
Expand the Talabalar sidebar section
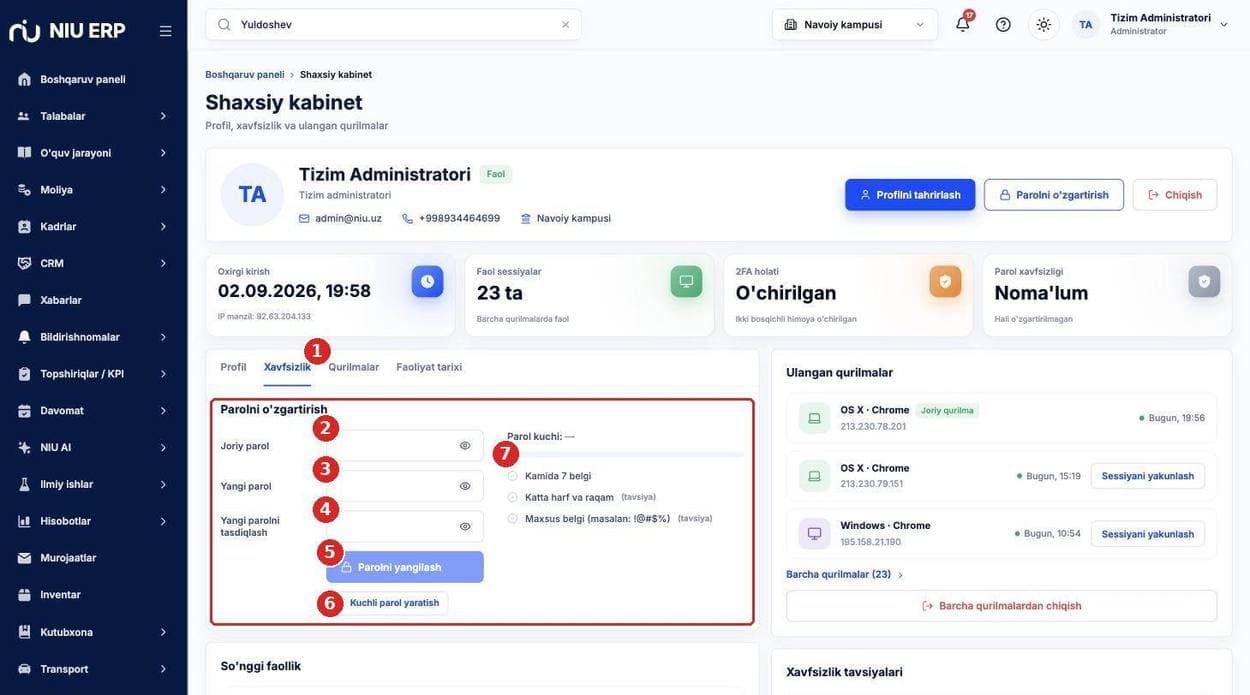(x=93, y=116)
